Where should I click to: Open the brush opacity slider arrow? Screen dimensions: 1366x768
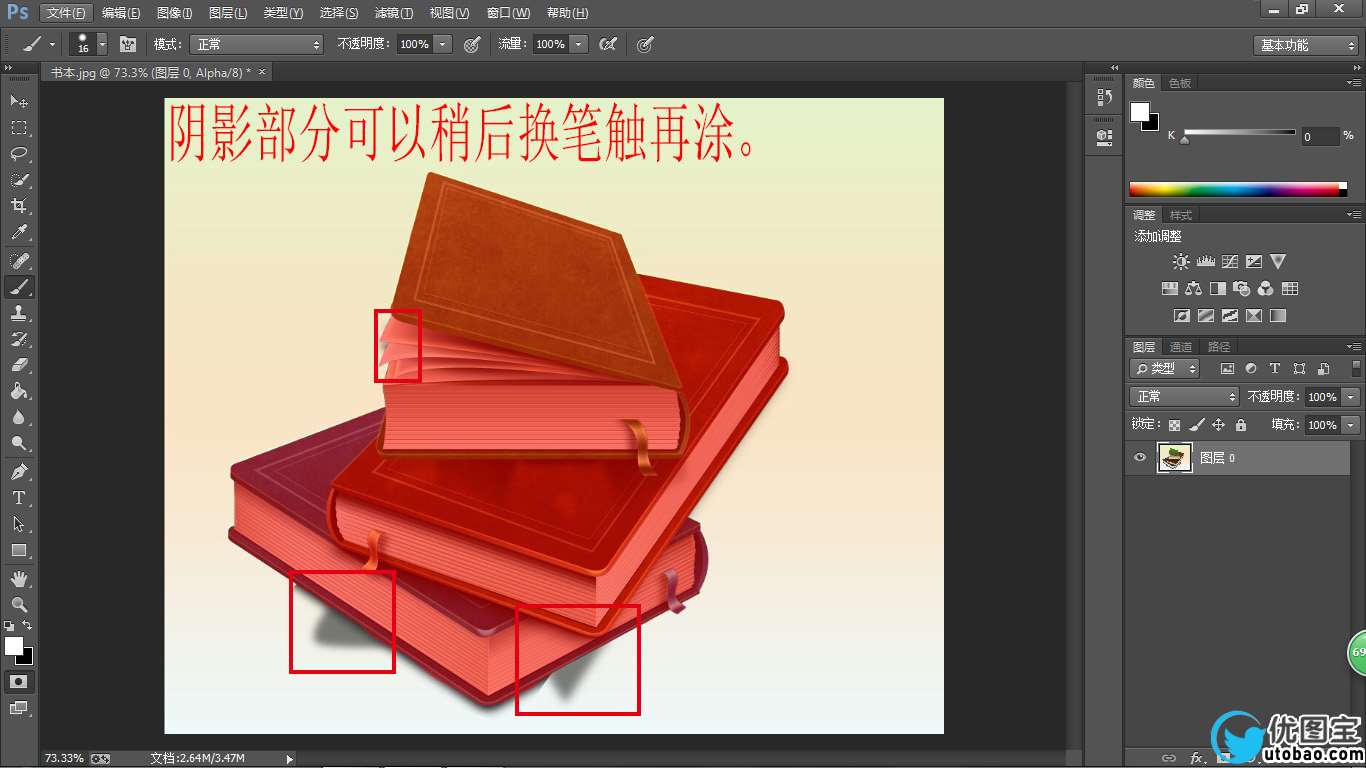443,44
